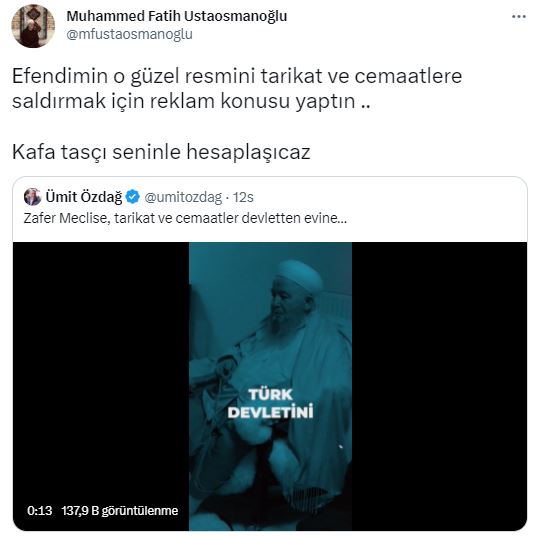
Task: Play the embedded video thumbnail
Action: coord(270,386)
